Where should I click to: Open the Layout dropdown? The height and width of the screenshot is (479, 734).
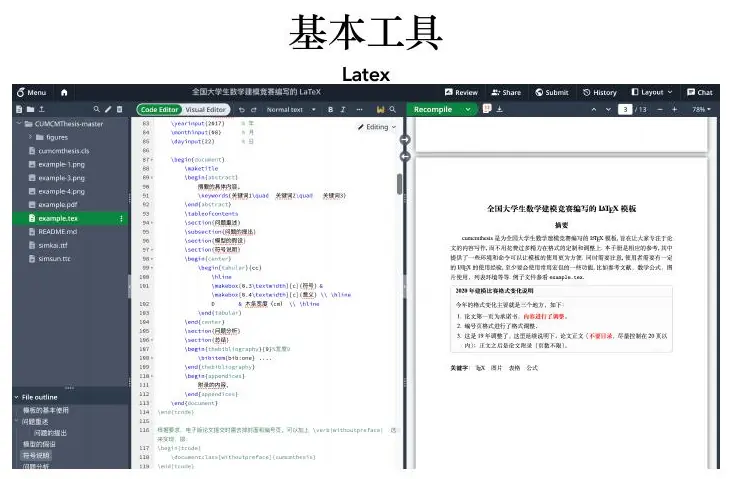652,92
